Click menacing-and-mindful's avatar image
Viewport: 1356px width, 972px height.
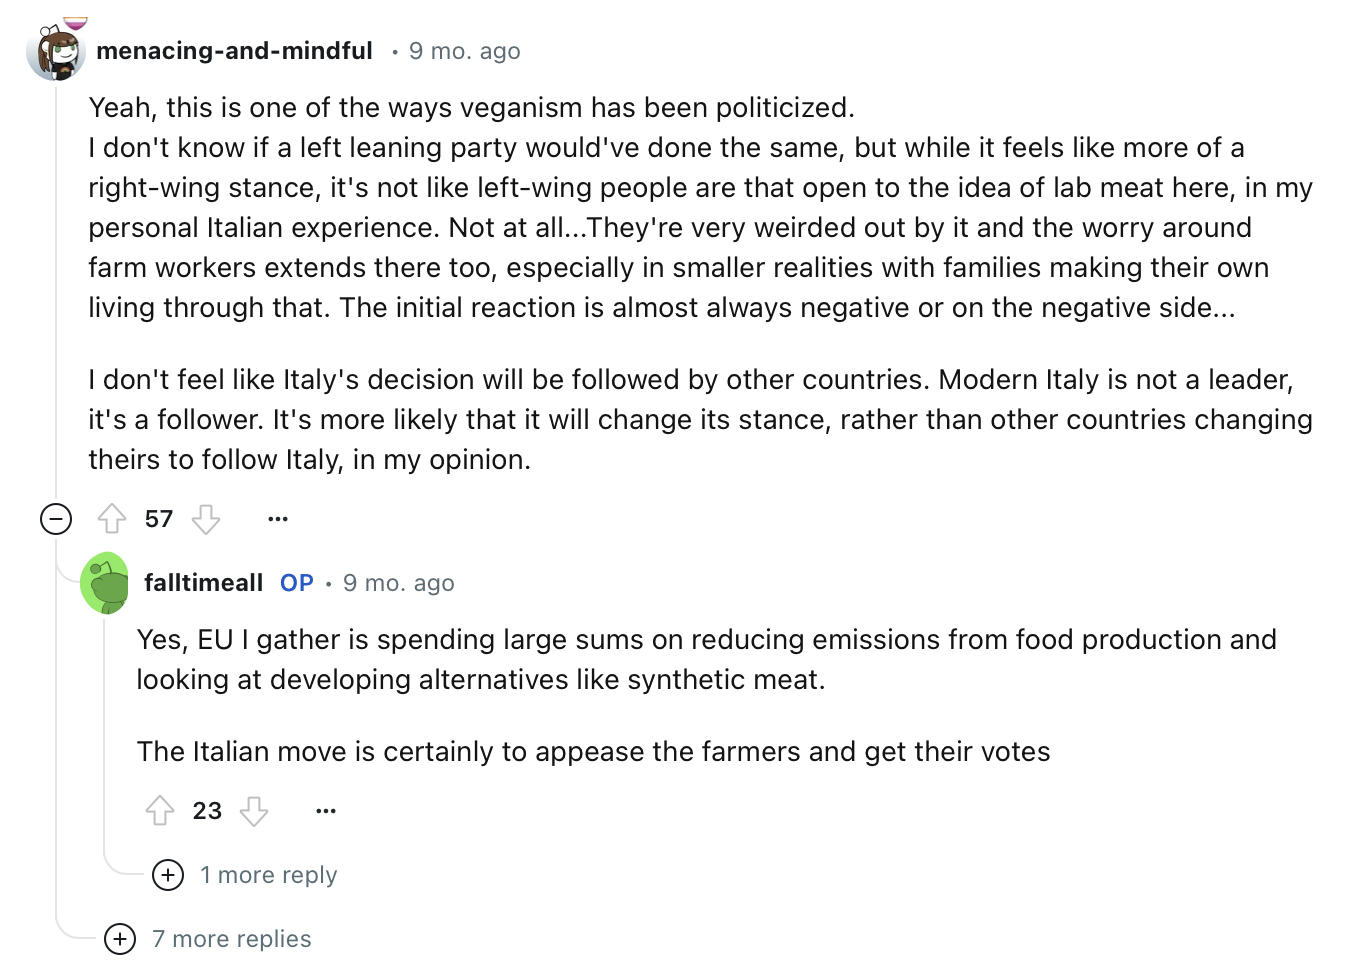[x=56, y=52]
